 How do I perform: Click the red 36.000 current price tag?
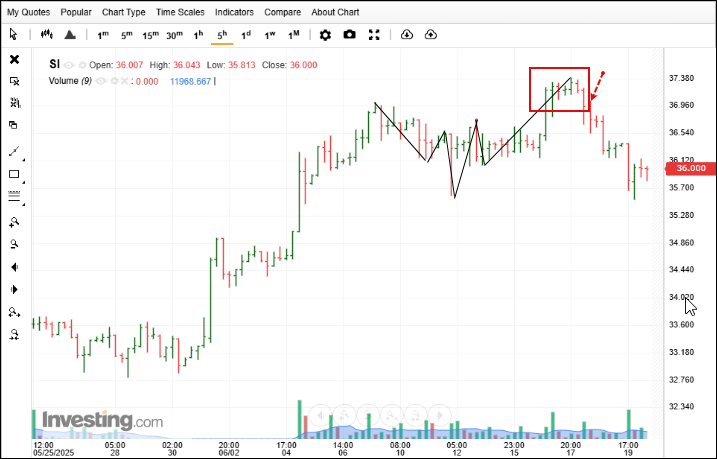point(690,168)
